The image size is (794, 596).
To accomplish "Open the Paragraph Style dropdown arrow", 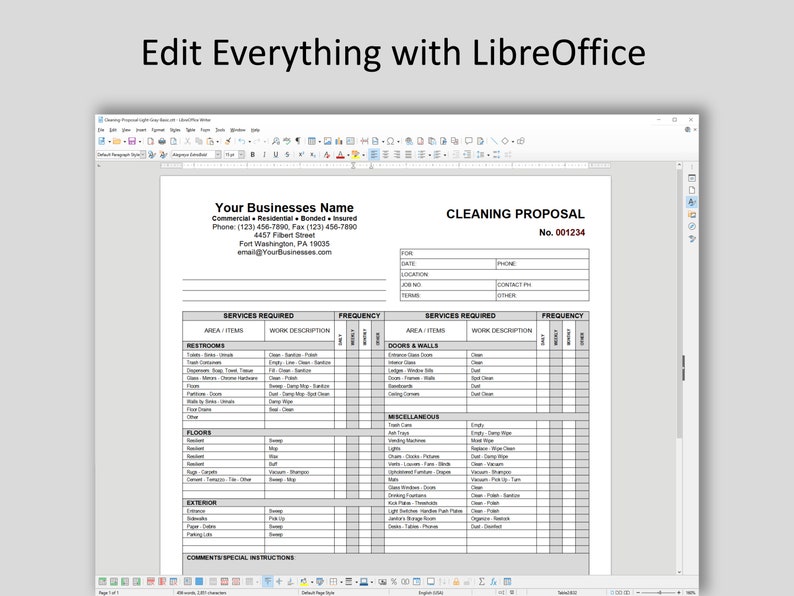I will pos(143,154).
